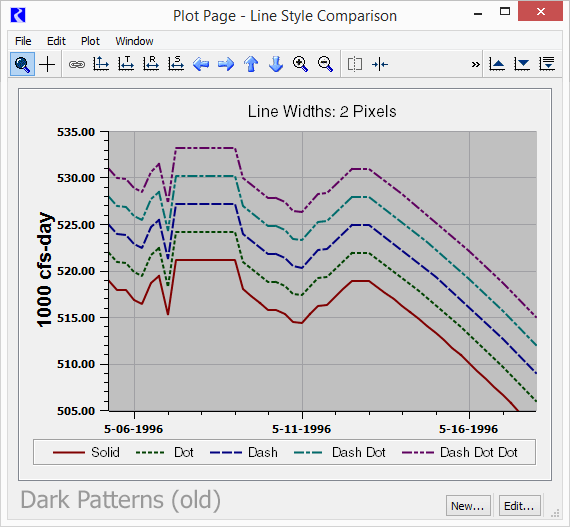Expand the toolbar overflow chevron
Image resolution: width=570 pixels, height=527 pixels.
475,65
